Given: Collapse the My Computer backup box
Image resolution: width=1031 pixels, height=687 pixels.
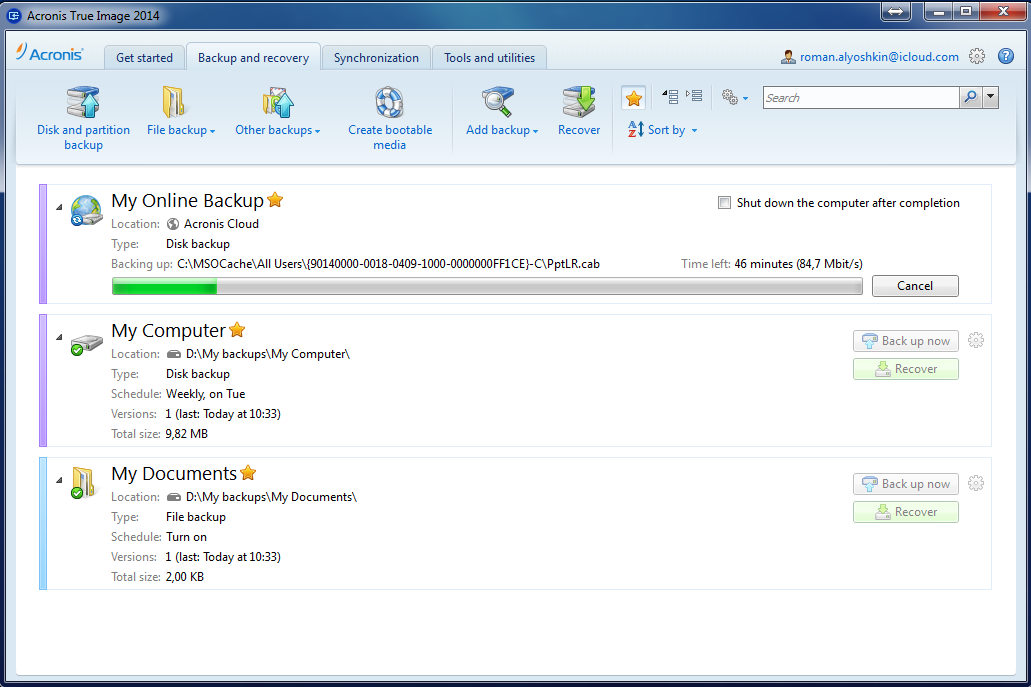Looking at the screenshot, I should click(x=59, y=337).
